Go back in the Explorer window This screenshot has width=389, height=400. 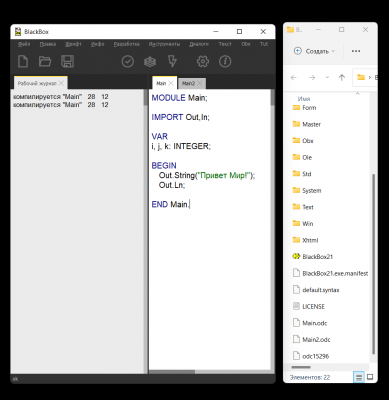(293, 78)
